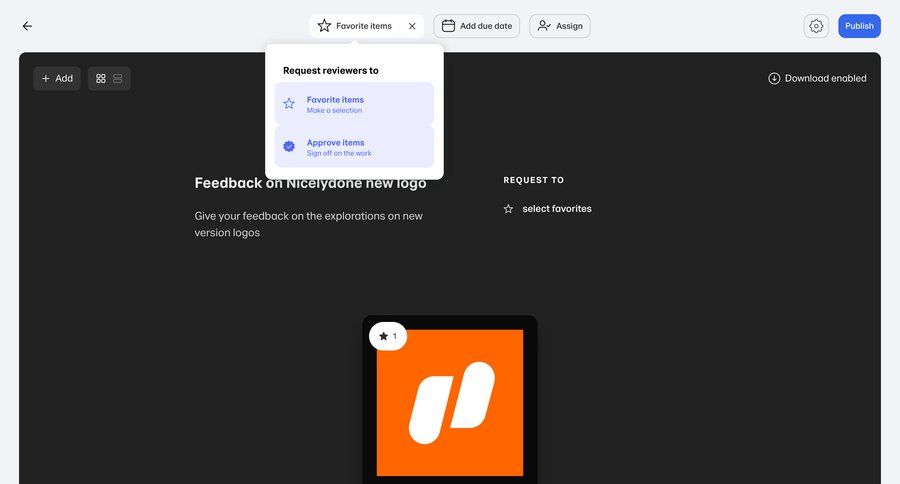Open settings via the gear icon
This screenshot has width=900, height=484.
click(816, 26)
